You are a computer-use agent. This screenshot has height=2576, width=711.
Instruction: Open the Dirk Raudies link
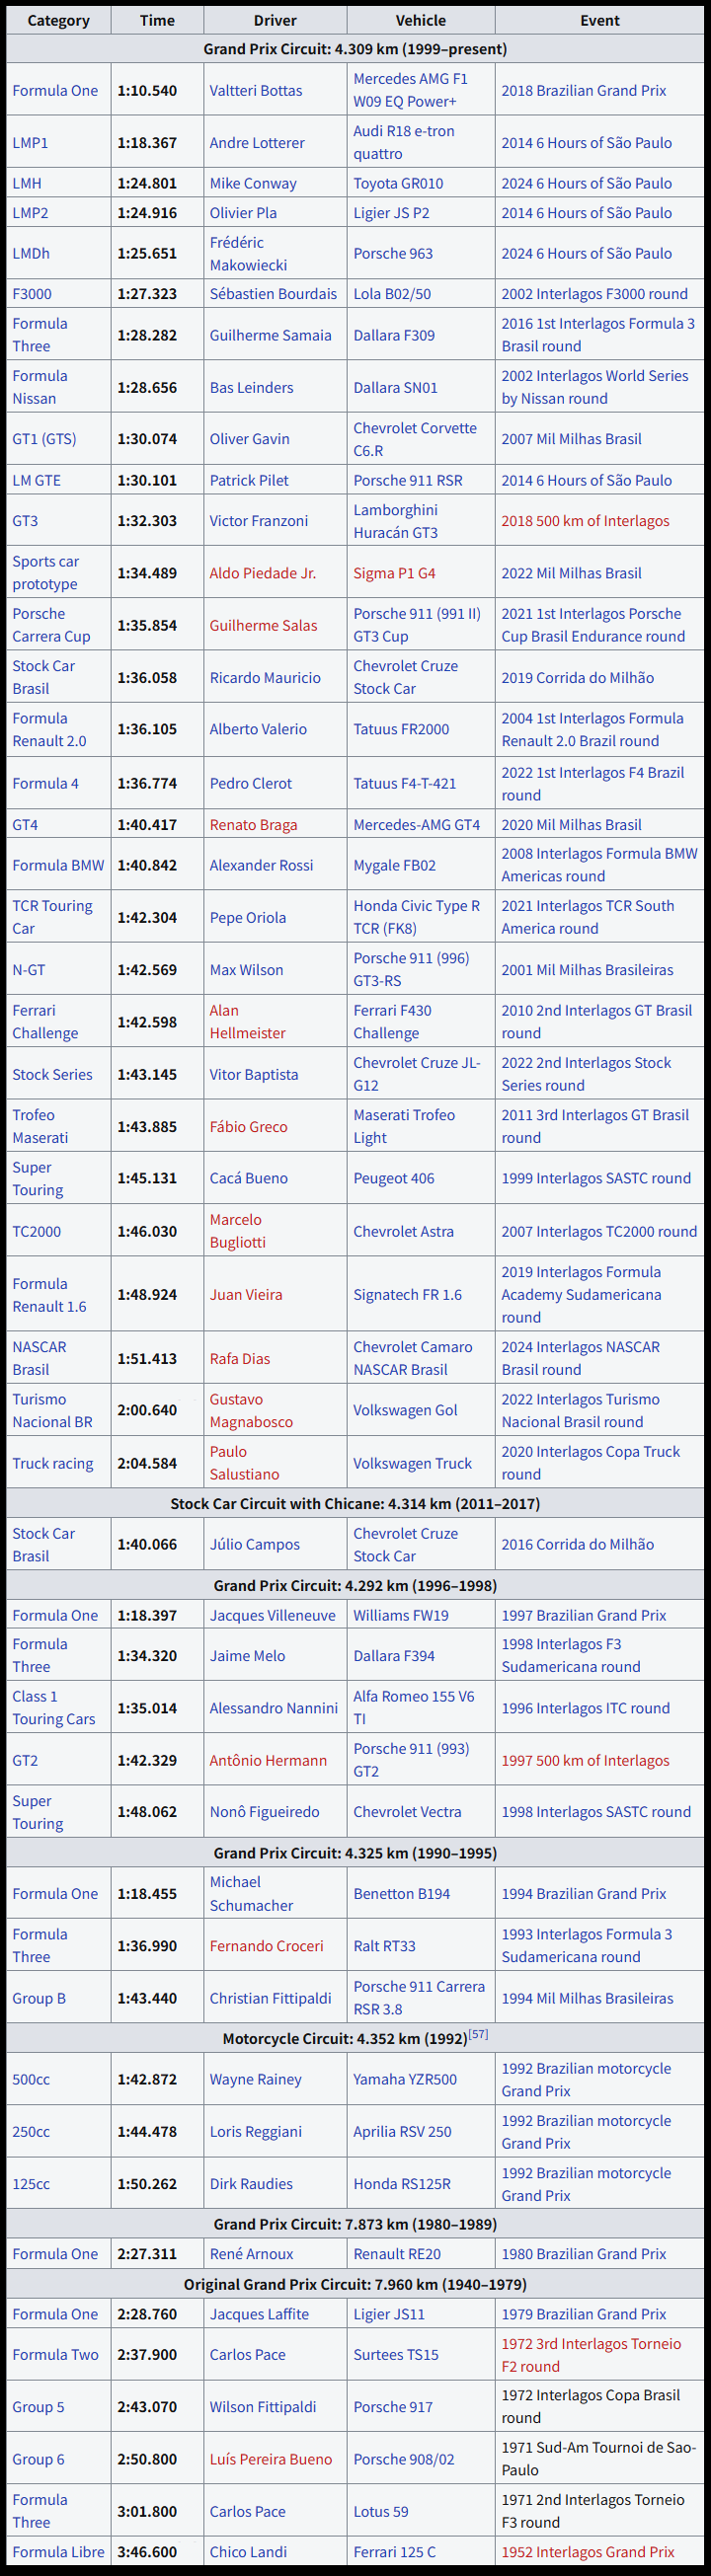[251, 2184]
